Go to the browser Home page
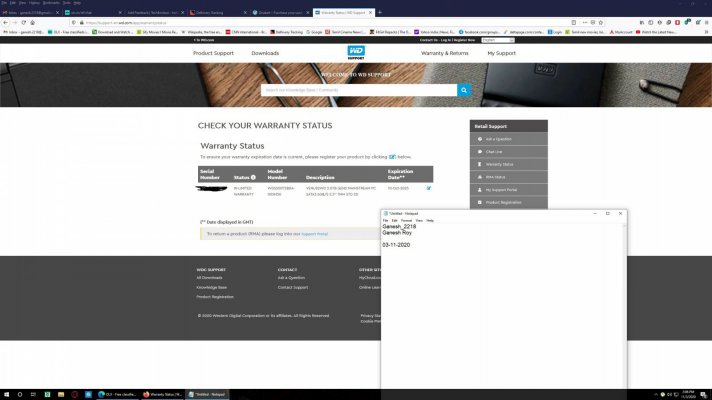The image size is (712, 400). tap(33, 22)
